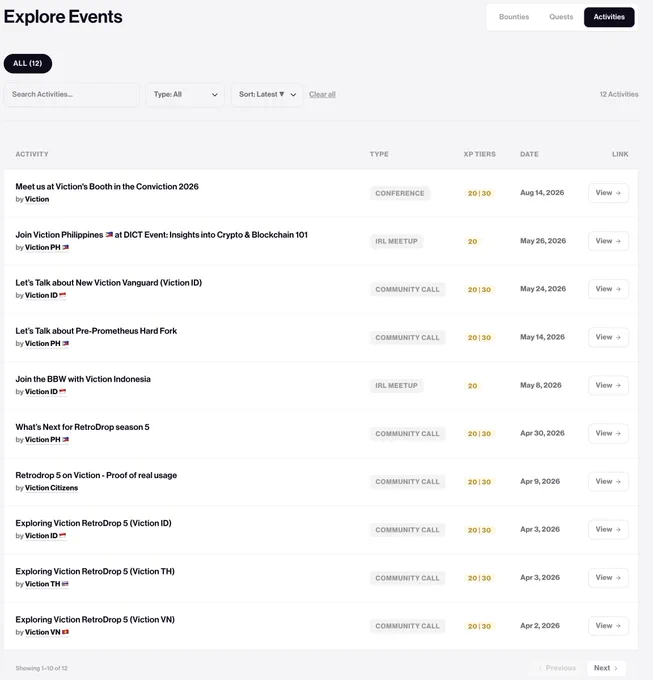Open organizer link 'Viction' under Conviction 2026
653x680 pixels.
pyautogui.click(x=37, y=199)
